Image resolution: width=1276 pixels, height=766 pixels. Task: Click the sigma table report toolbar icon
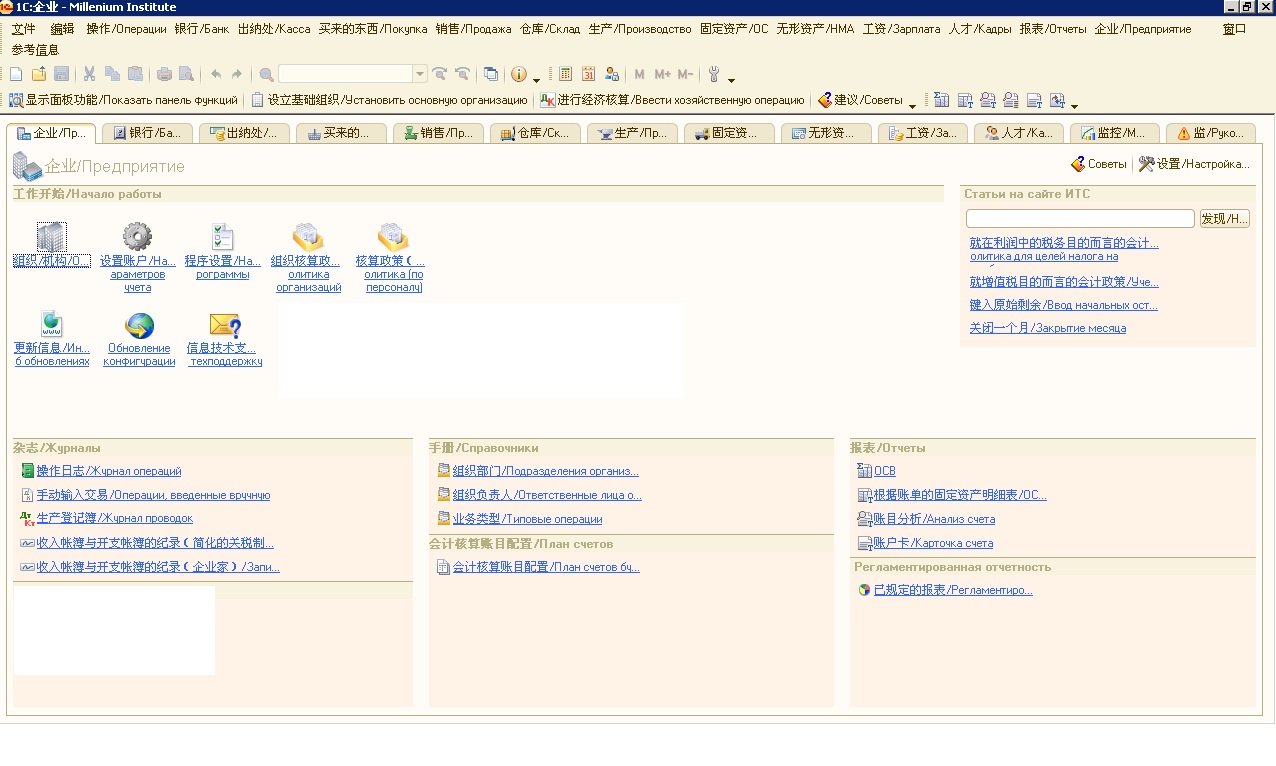pos(942,100)
